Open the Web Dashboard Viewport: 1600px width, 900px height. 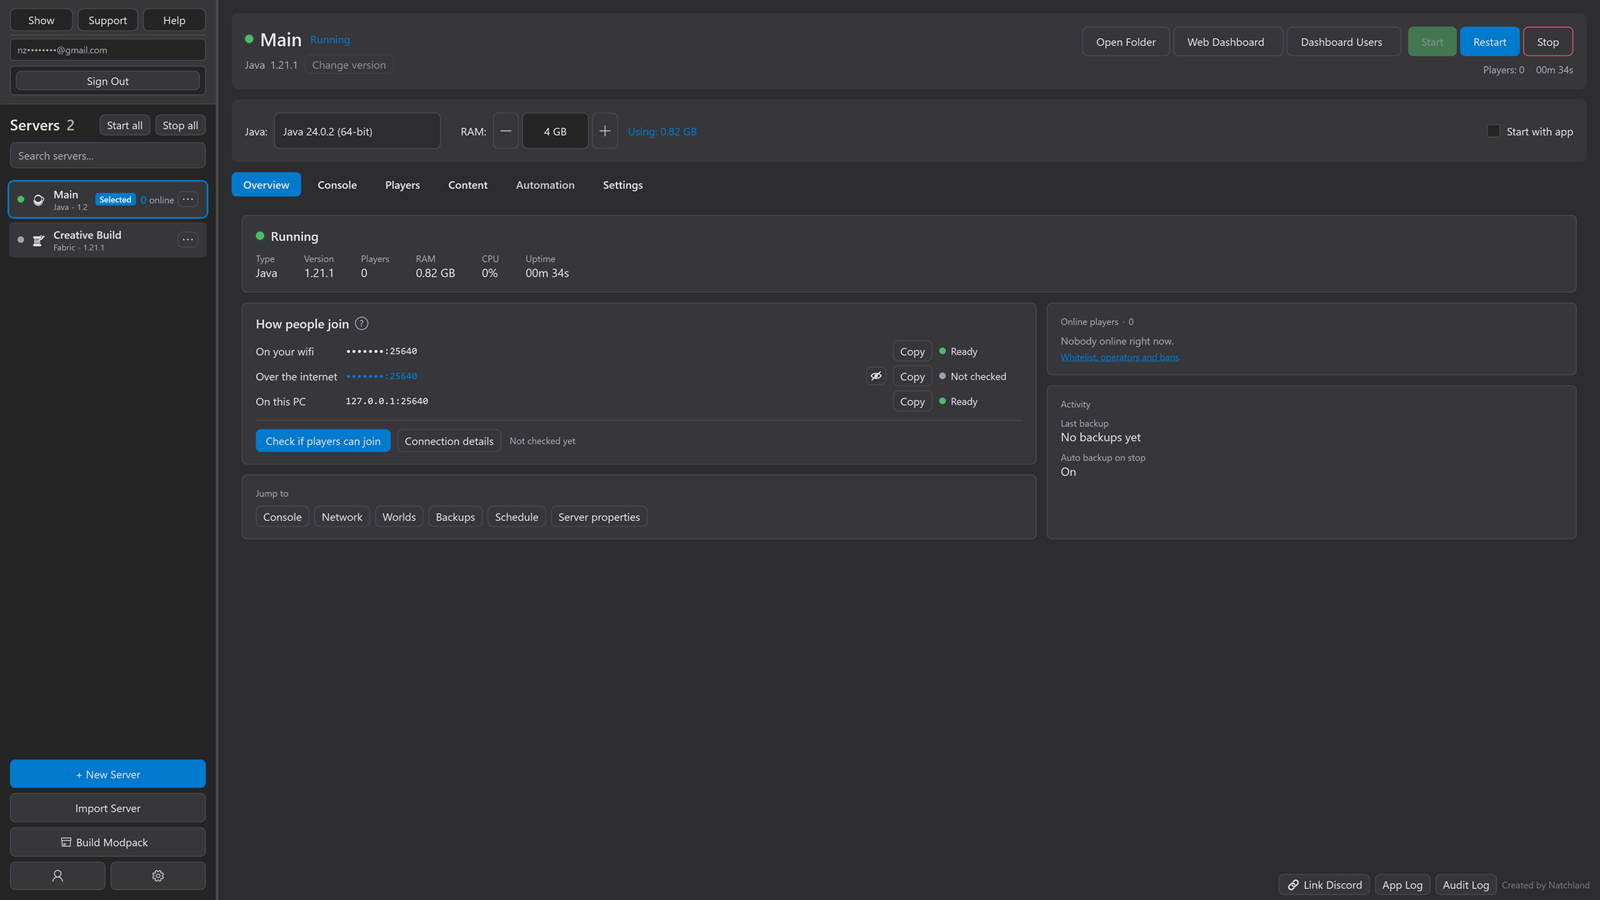[1226, 42]
